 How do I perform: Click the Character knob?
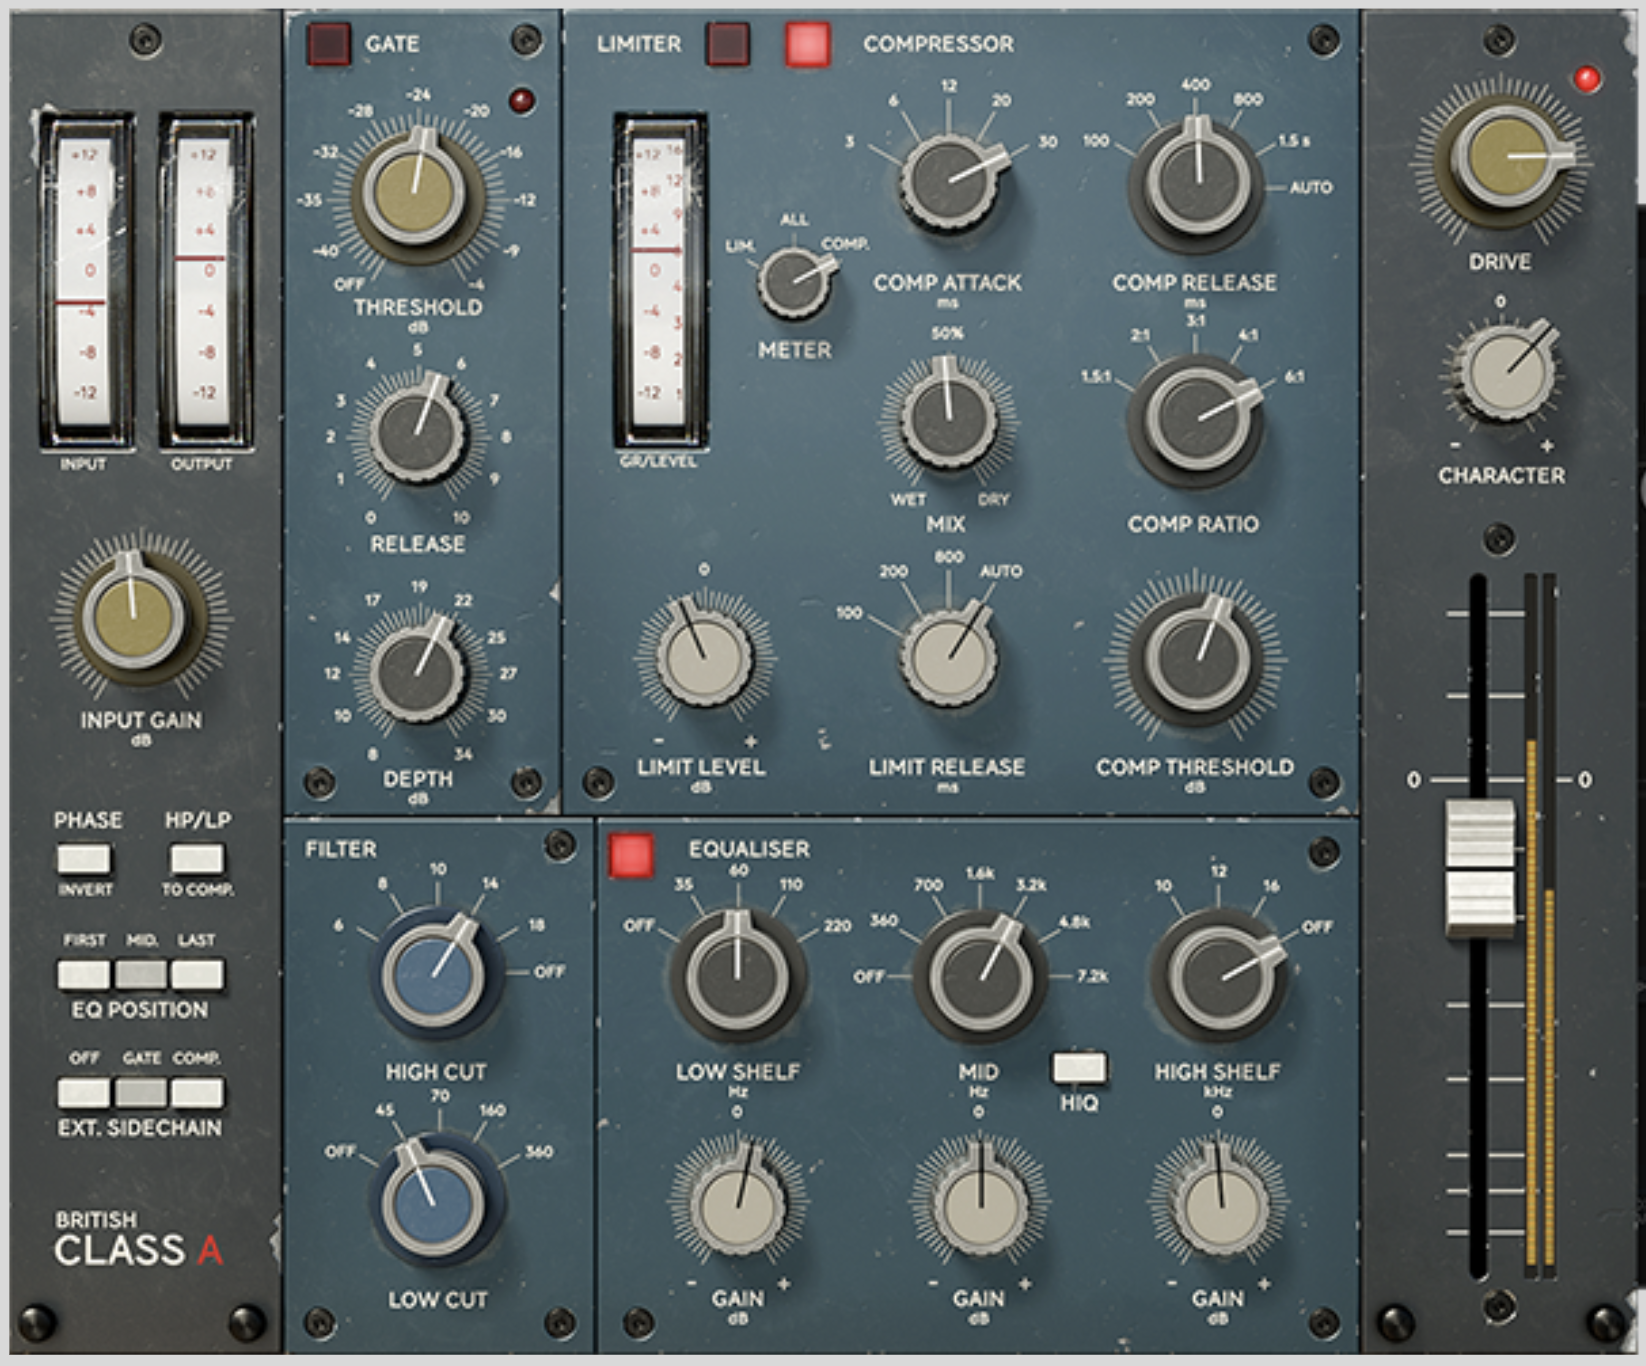click(x=1505, y=371)
